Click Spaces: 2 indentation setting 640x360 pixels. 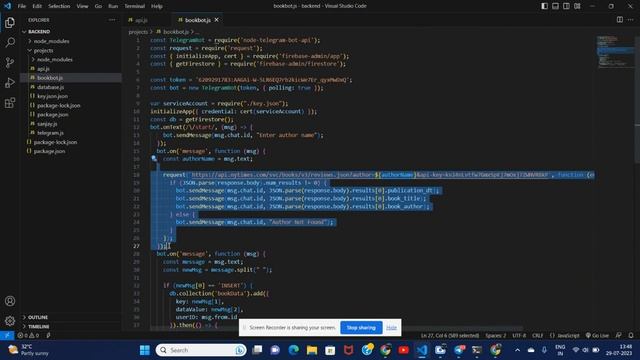pos(496,335)
